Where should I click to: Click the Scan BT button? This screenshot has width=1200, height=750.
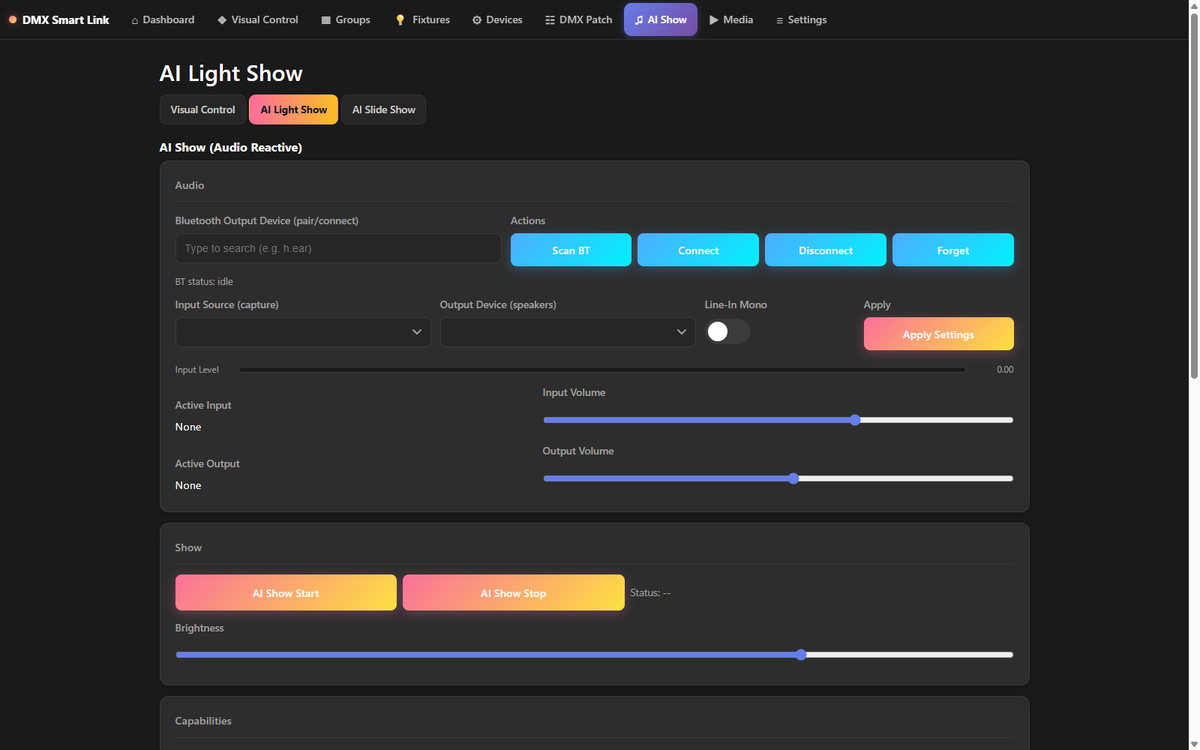(571, 250)
